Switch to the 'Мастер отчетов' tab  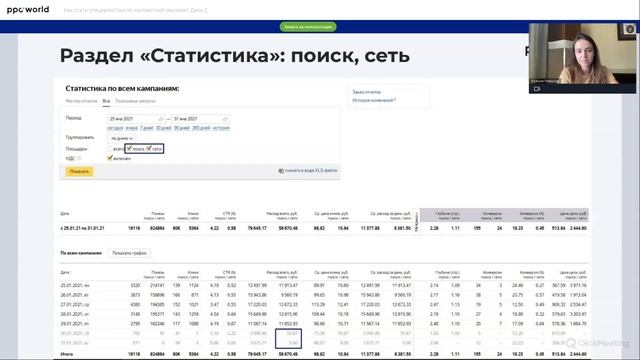point(81,101)
